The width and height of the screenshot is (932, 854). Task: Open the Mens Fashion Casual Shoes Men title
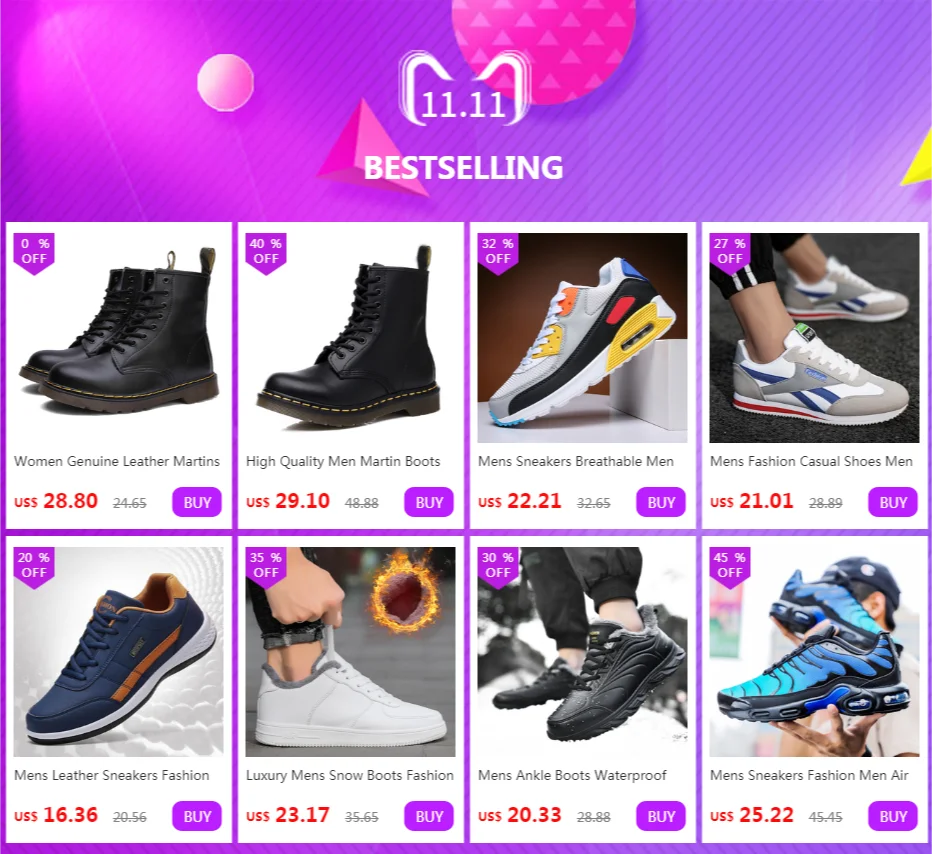click(811, 461)
